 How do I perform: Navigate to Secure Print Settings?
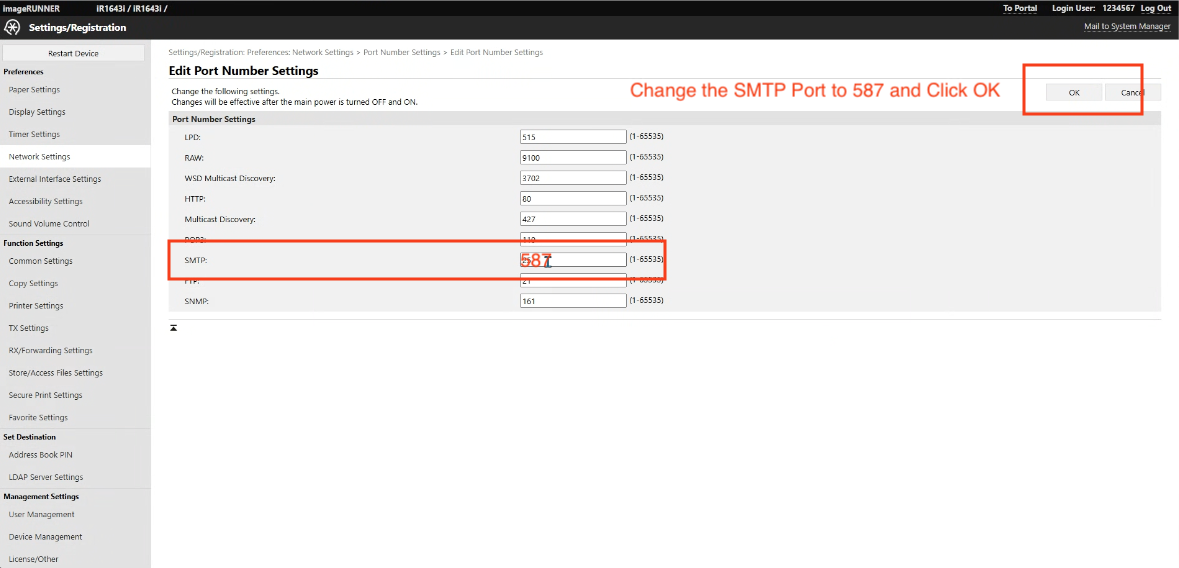pos(46,395)
